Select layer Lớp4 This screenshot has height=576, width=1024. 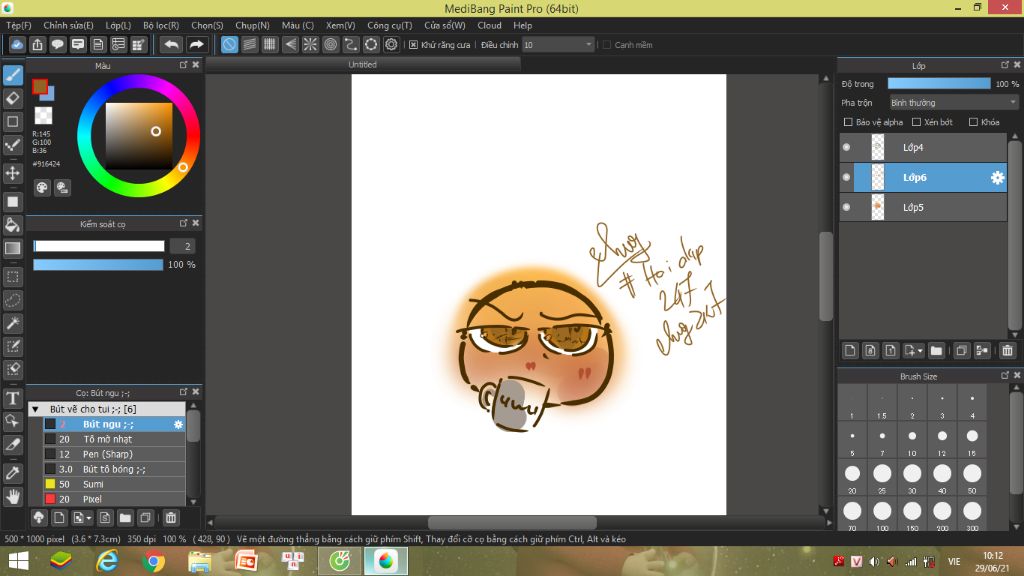point(923,148)
